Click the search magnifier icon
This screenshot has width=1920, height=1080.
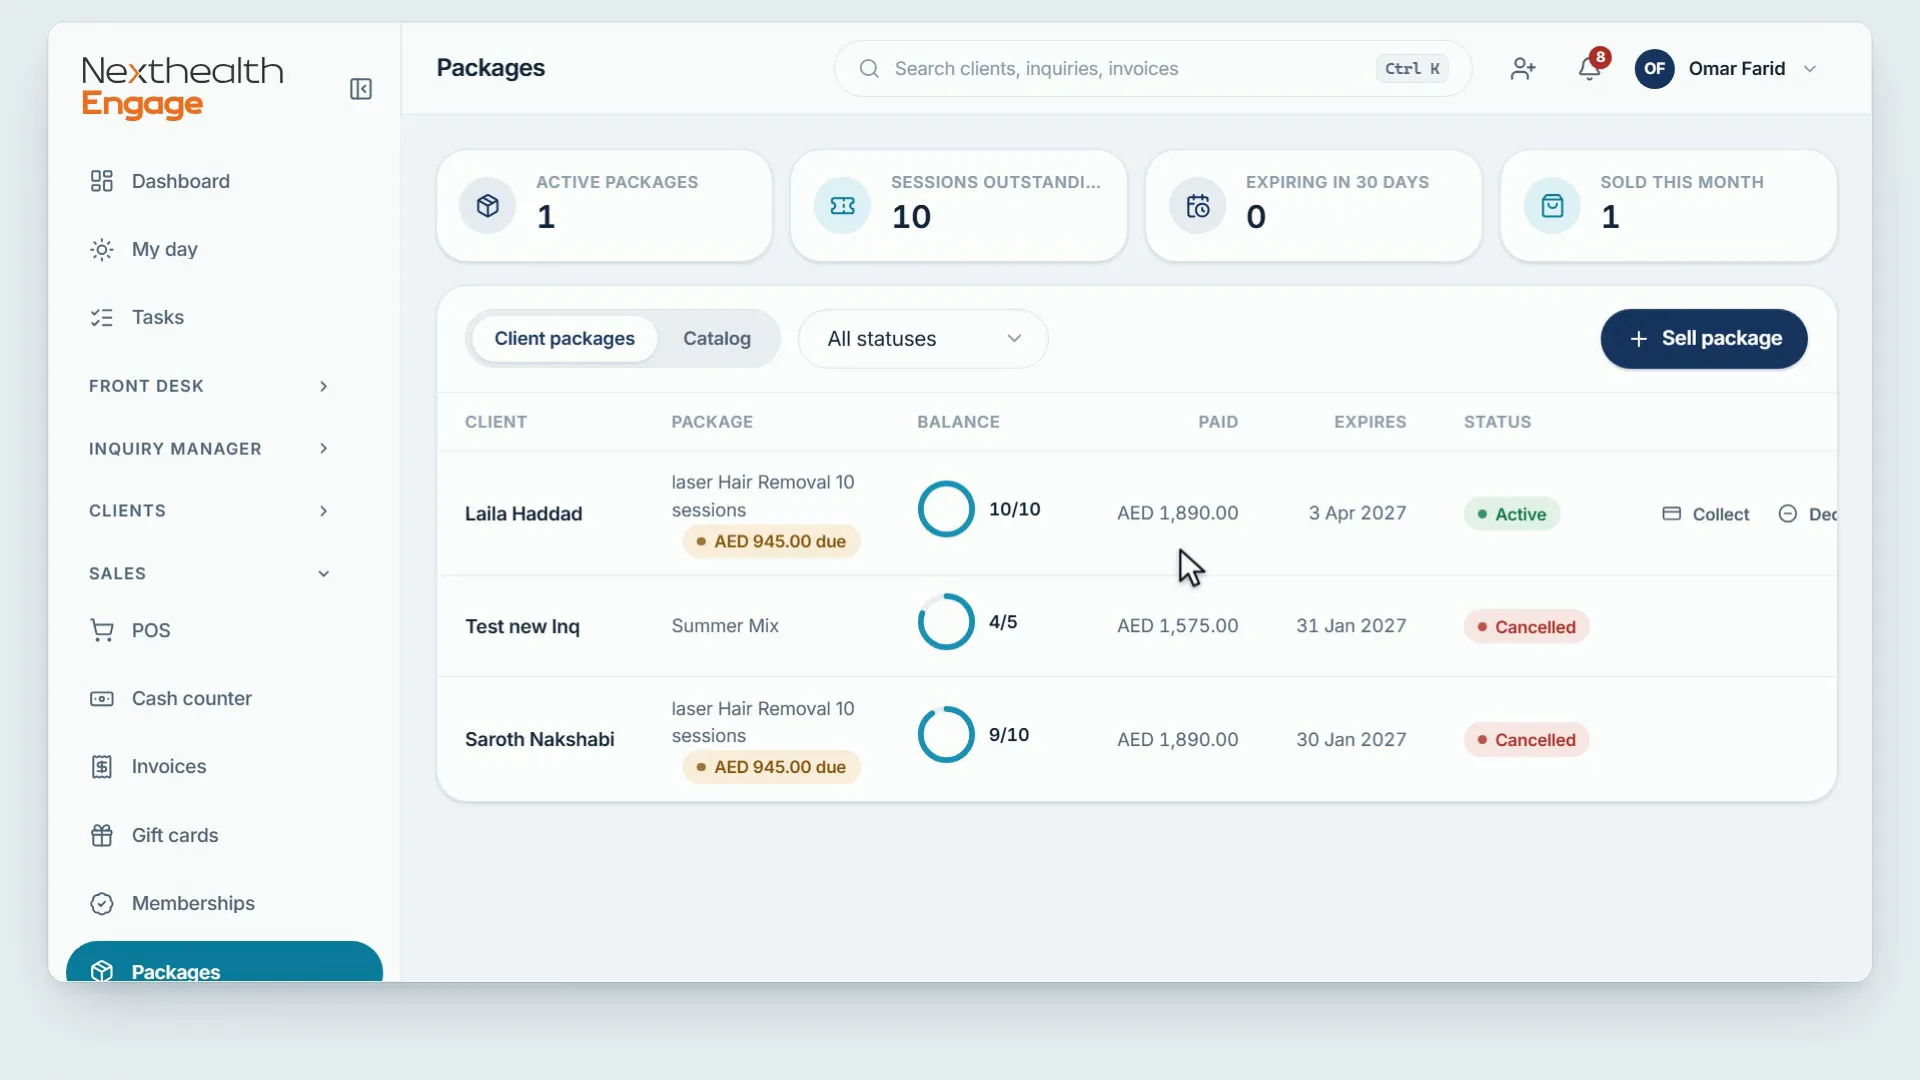[x=869, y=68]
